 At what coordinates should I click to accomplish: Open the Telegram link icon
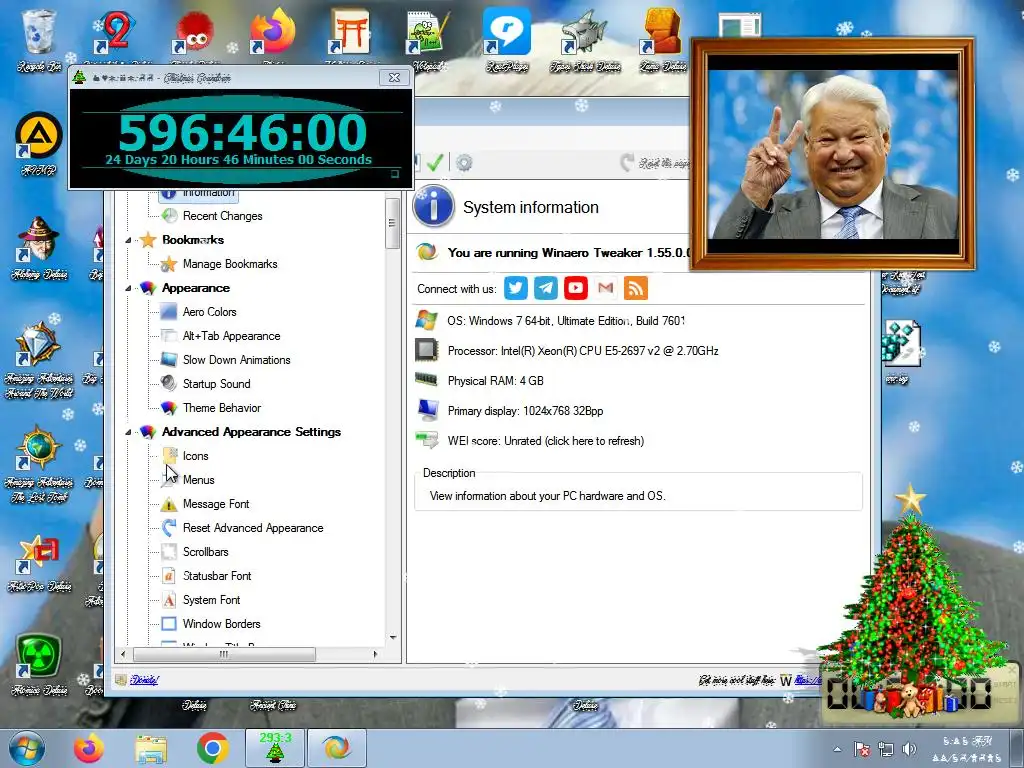(545, 288)
